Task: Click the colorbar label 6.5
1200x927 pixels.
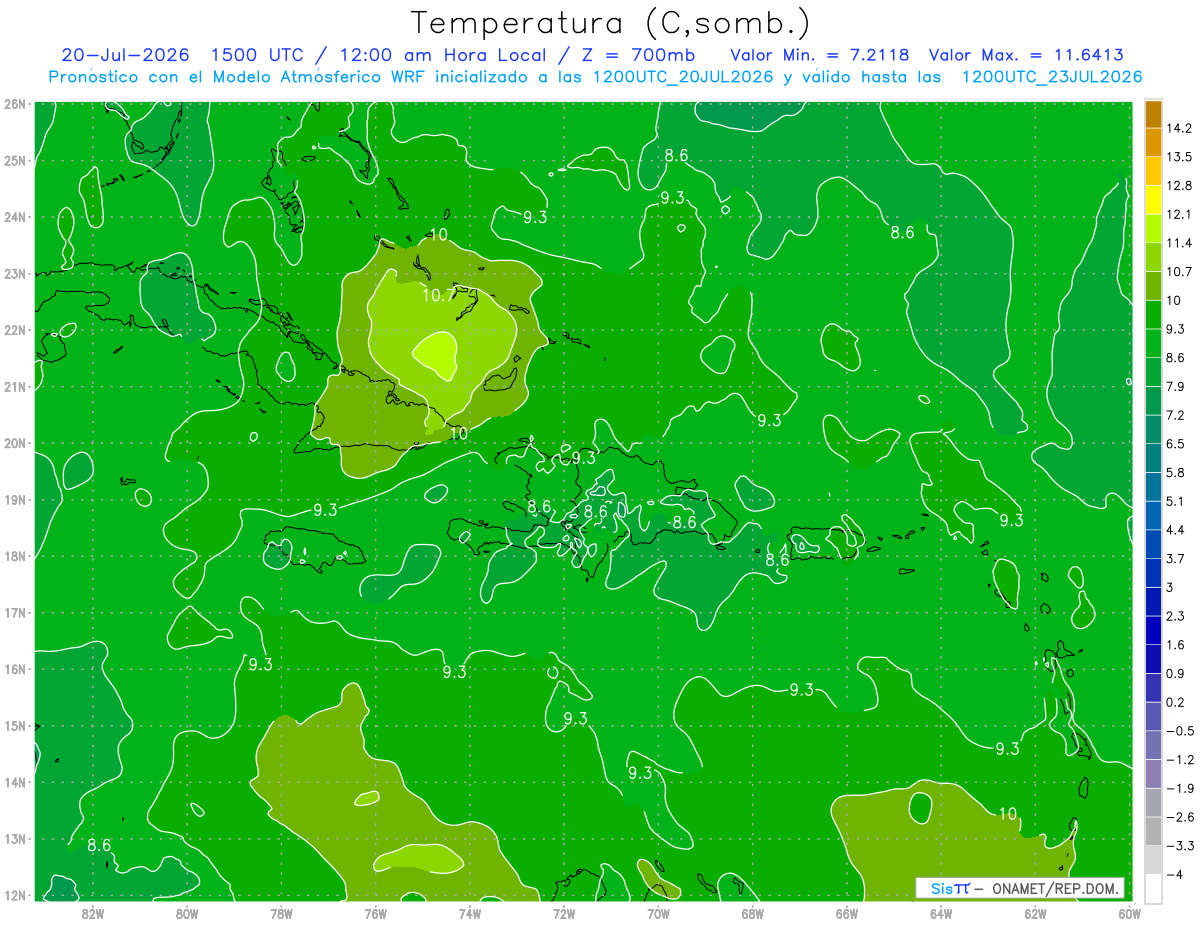Action: 1175,444
